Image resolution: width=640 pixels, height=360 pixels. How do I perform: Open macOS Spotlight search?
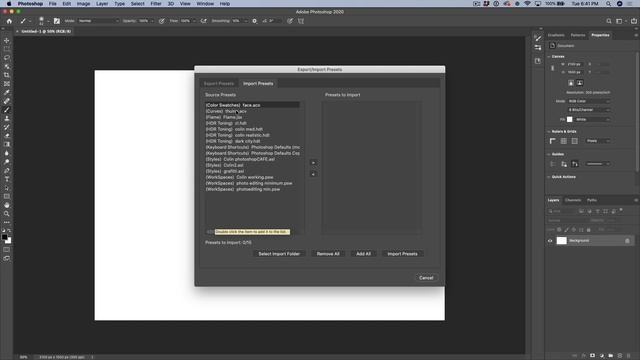(609, 4)
